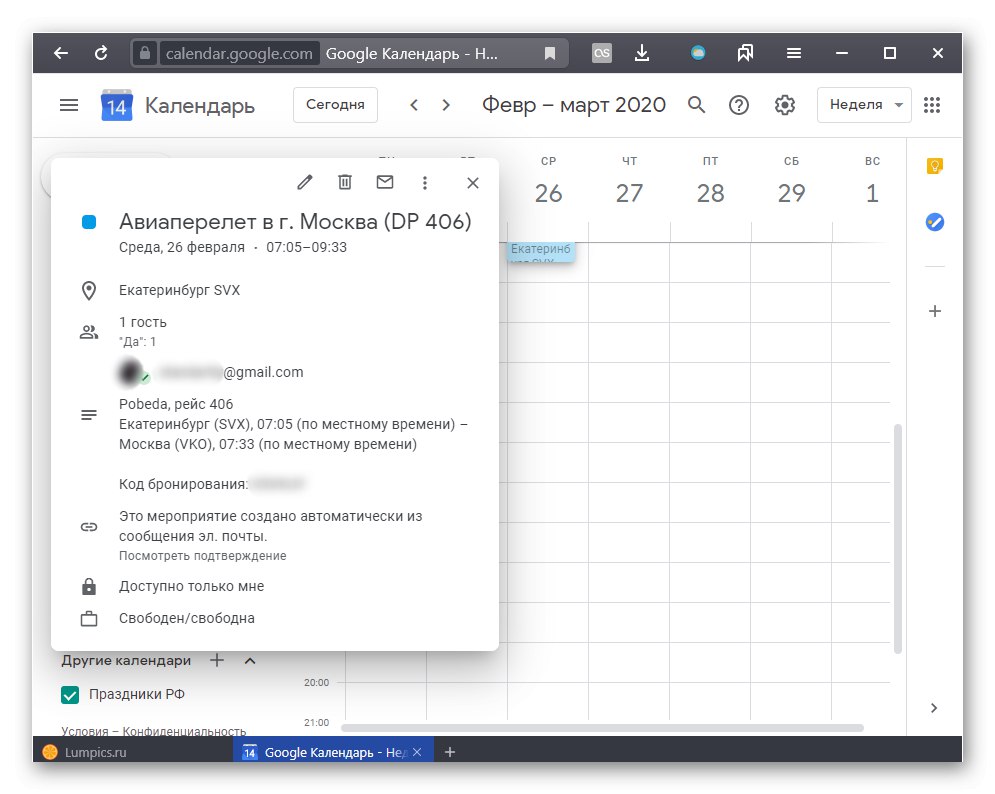Delete the event using trash icon
The height and width of the screenshot is (794, 995).
coord(345,183)
